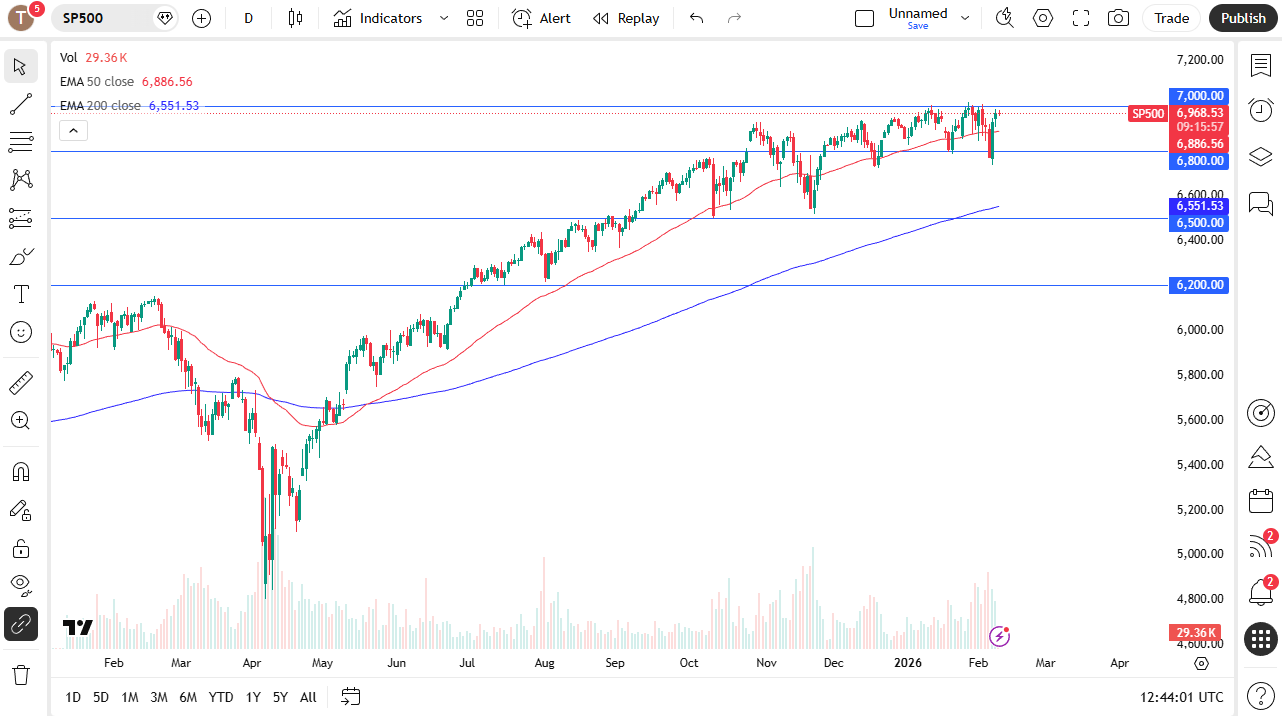The height and width of the screenshot is (716, 1282).
Task: Open the emoji and icons tool
Action: point(21,332)
